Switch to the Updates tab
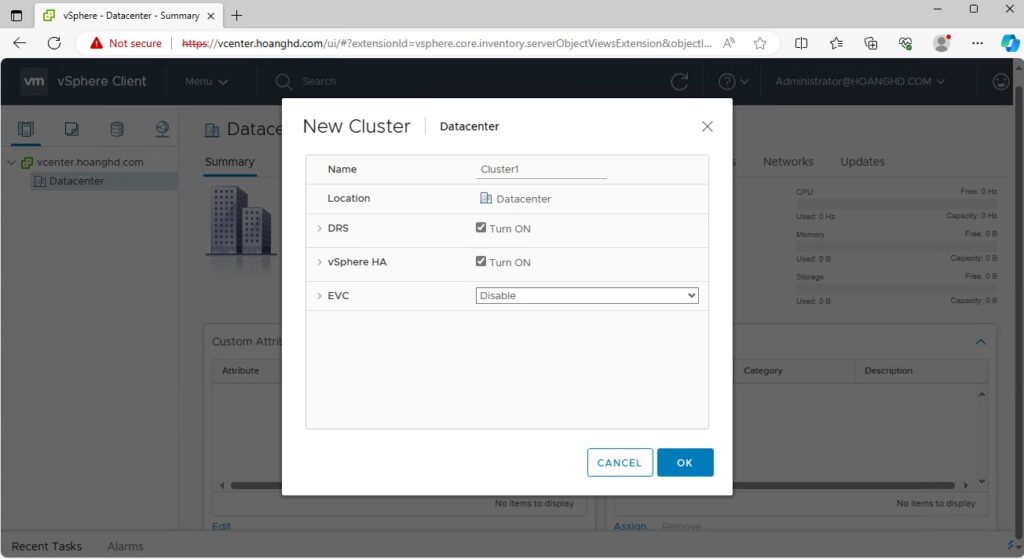This screenshot has height=559, width=1024. (862, 162)
